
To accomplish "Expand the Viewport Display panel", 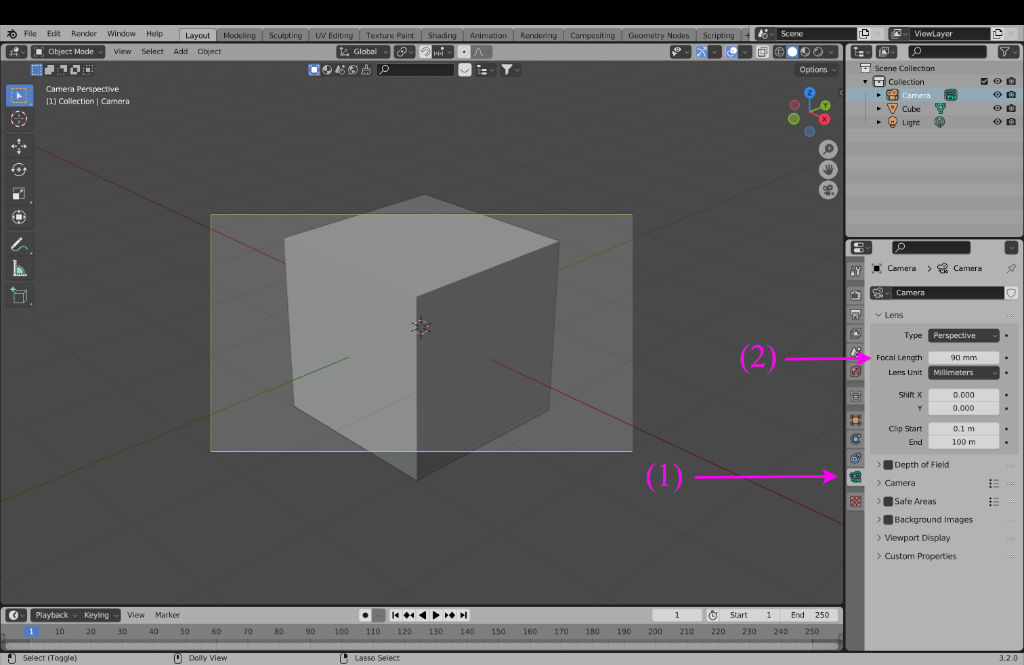I will [x=919, y=538].
